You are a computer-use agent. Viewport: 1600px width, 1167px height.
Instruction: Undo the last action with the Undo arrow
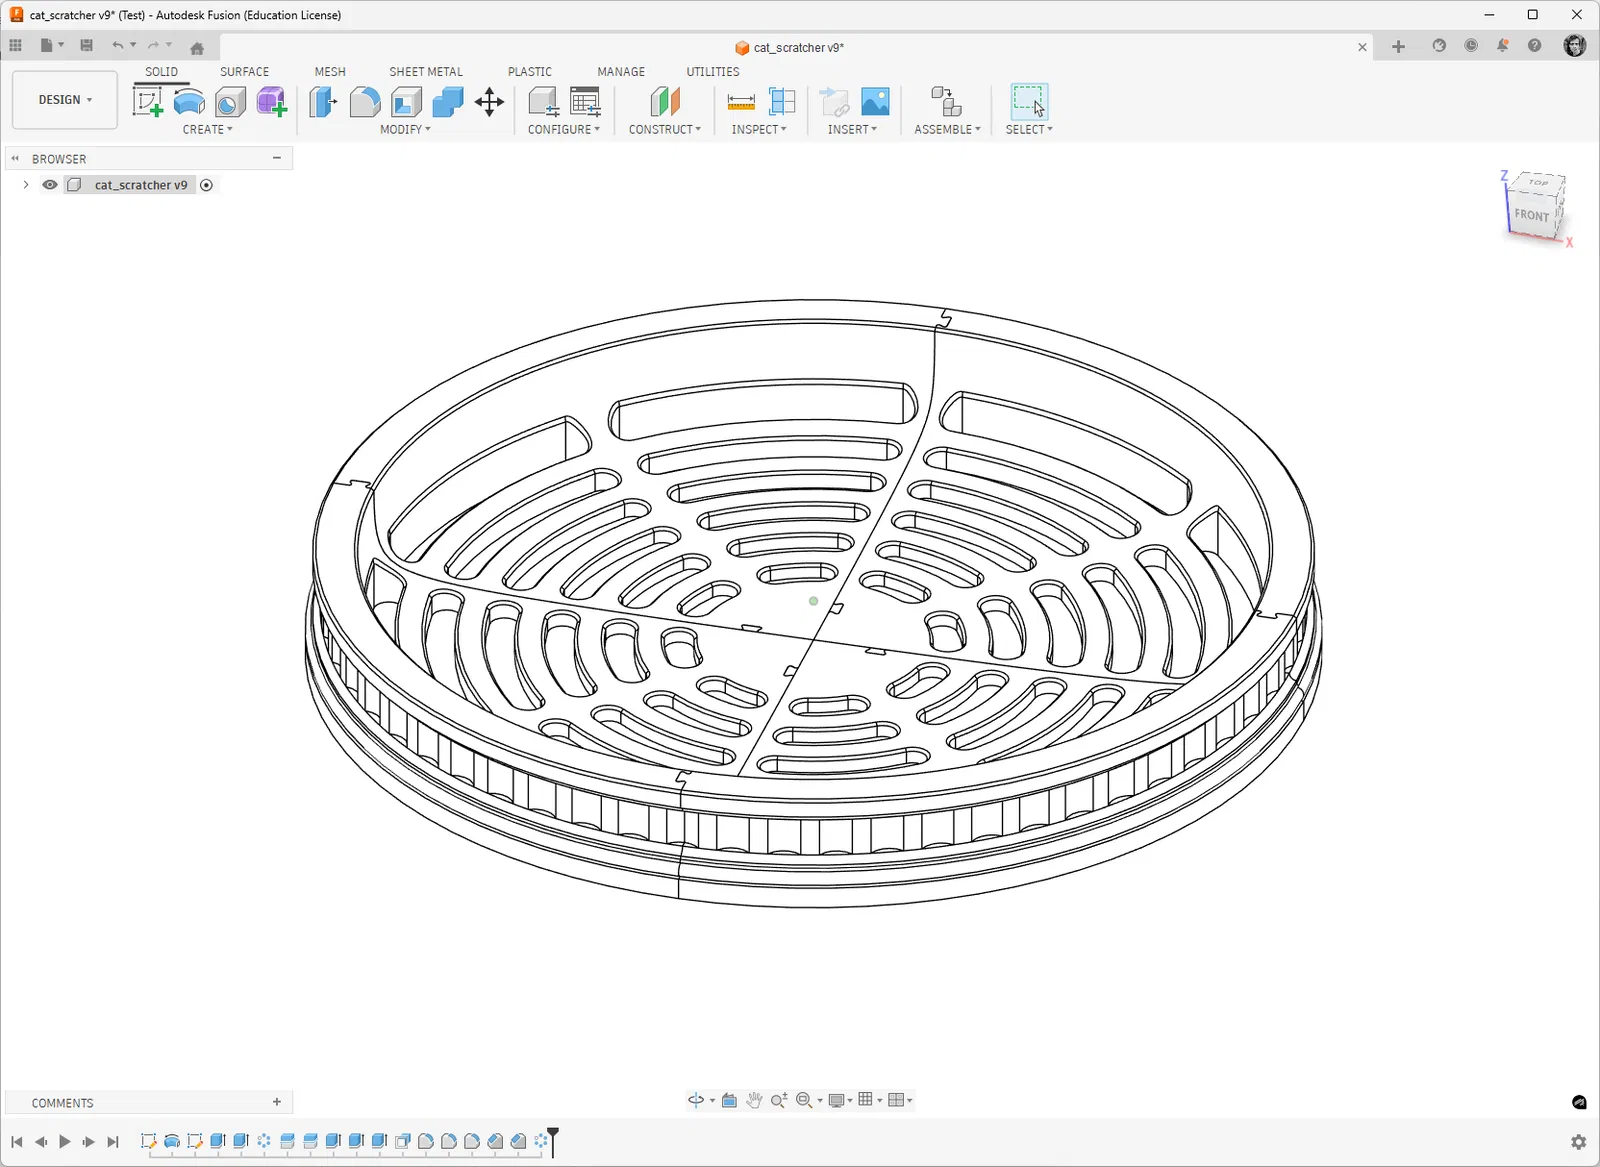(118, 46)
